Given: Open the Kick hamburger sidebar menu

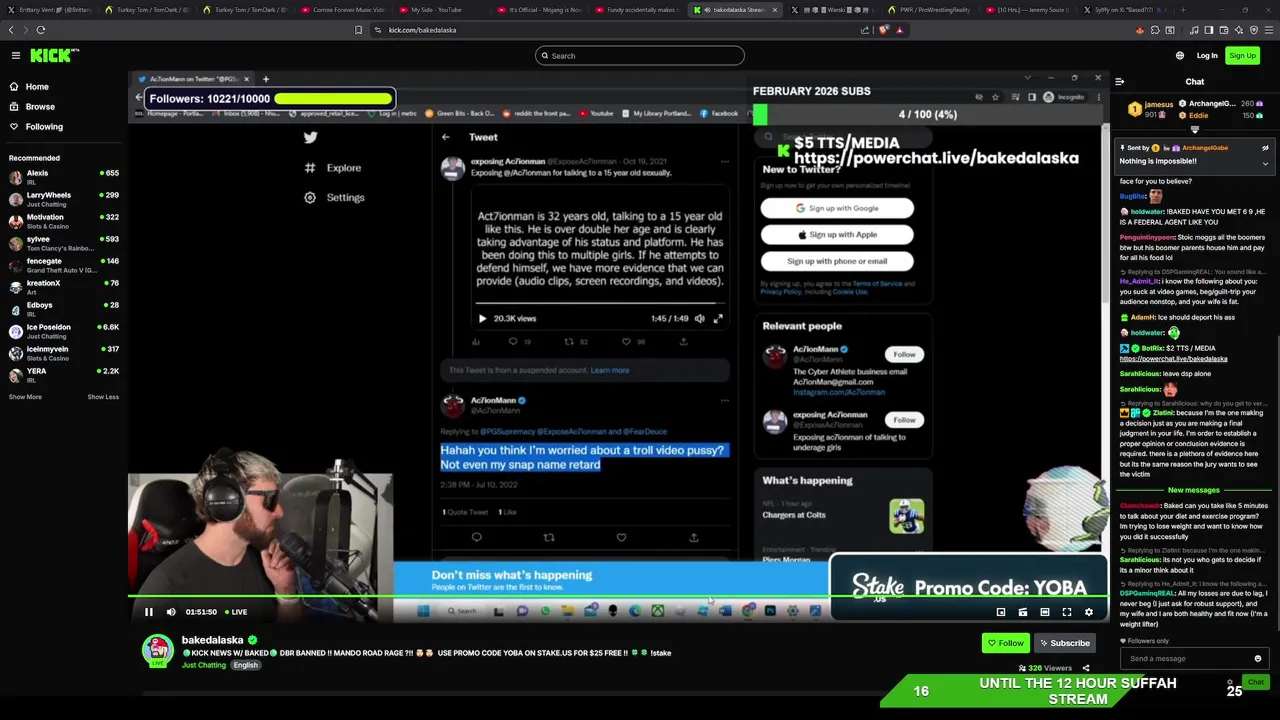Looking at the screenshot, I should pyautogui.click(x=16, y=56).
